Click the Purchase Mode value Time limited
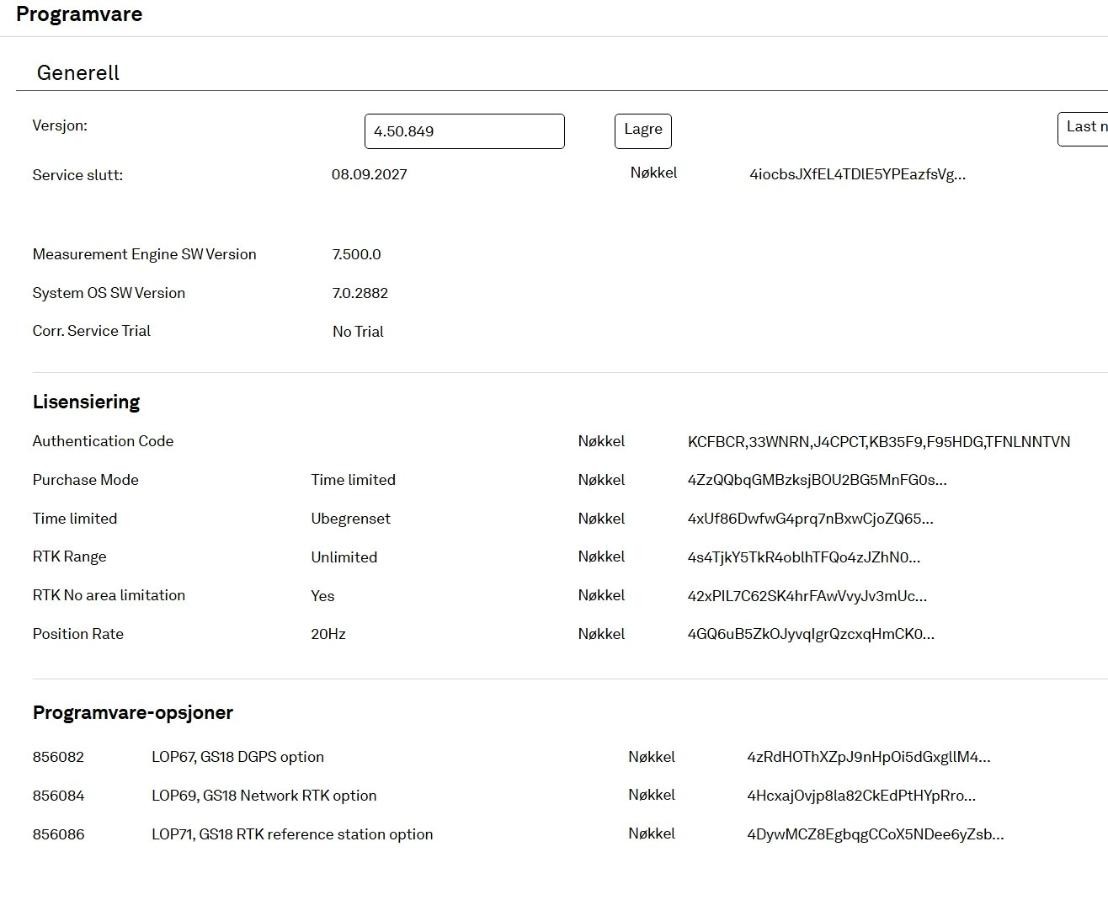This screenshot has width=1108, height=900. pyautogui.click(x=353, y=480)
